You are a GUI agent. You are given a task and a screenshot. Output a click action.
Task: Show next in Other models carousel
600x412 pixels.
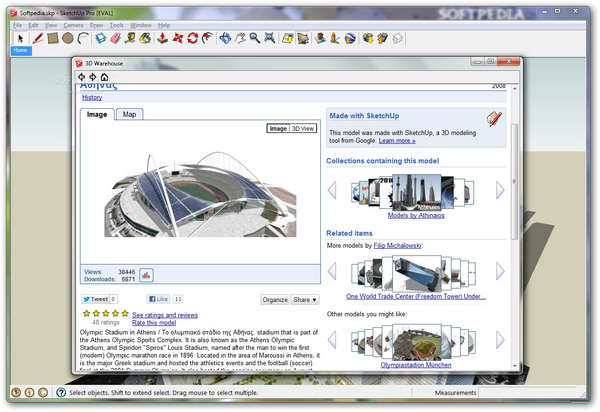[x=500, y=340]
